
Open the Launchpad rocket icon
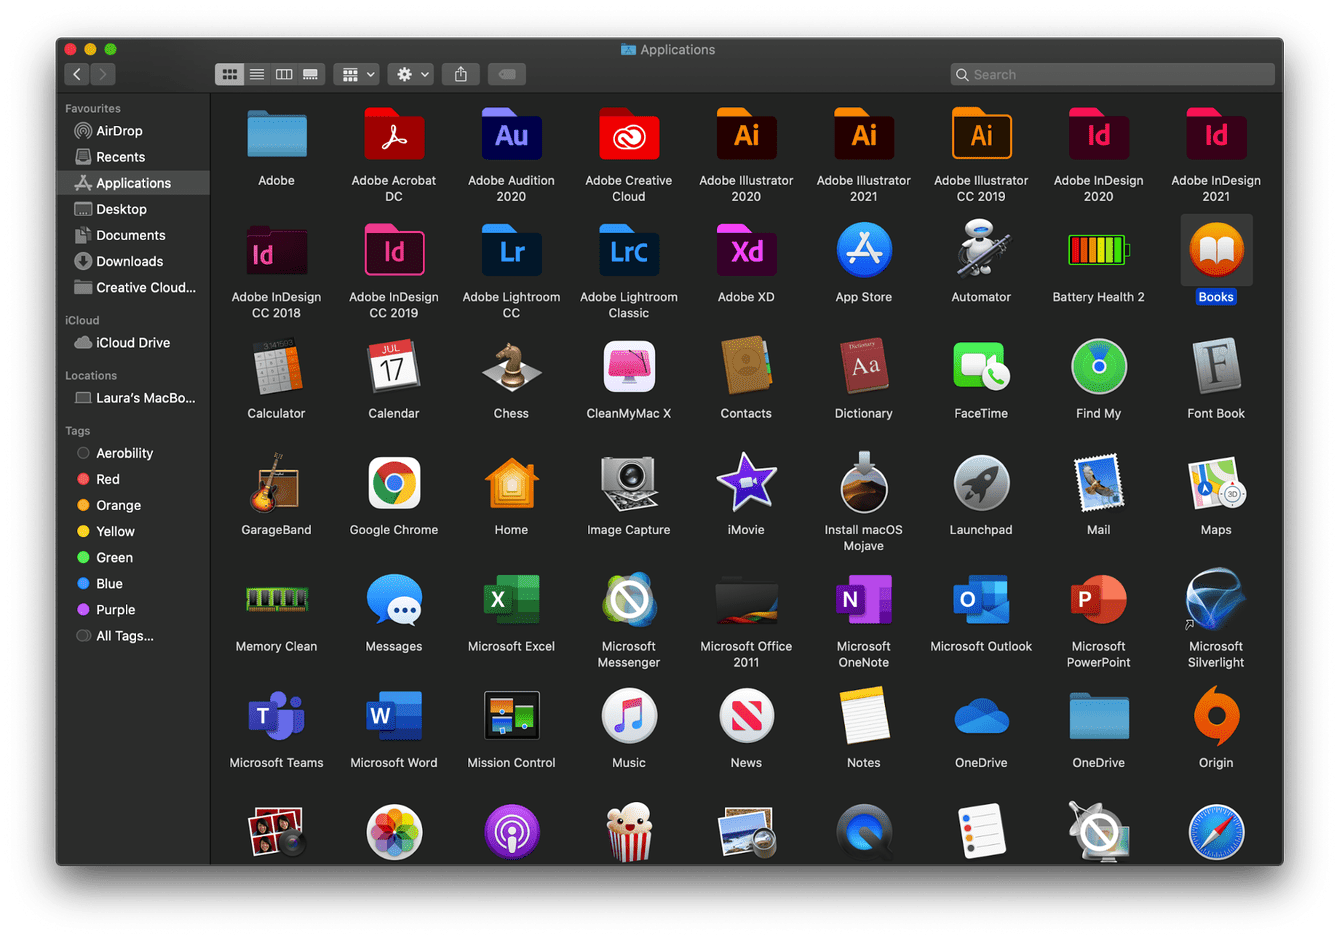(981, 484)
